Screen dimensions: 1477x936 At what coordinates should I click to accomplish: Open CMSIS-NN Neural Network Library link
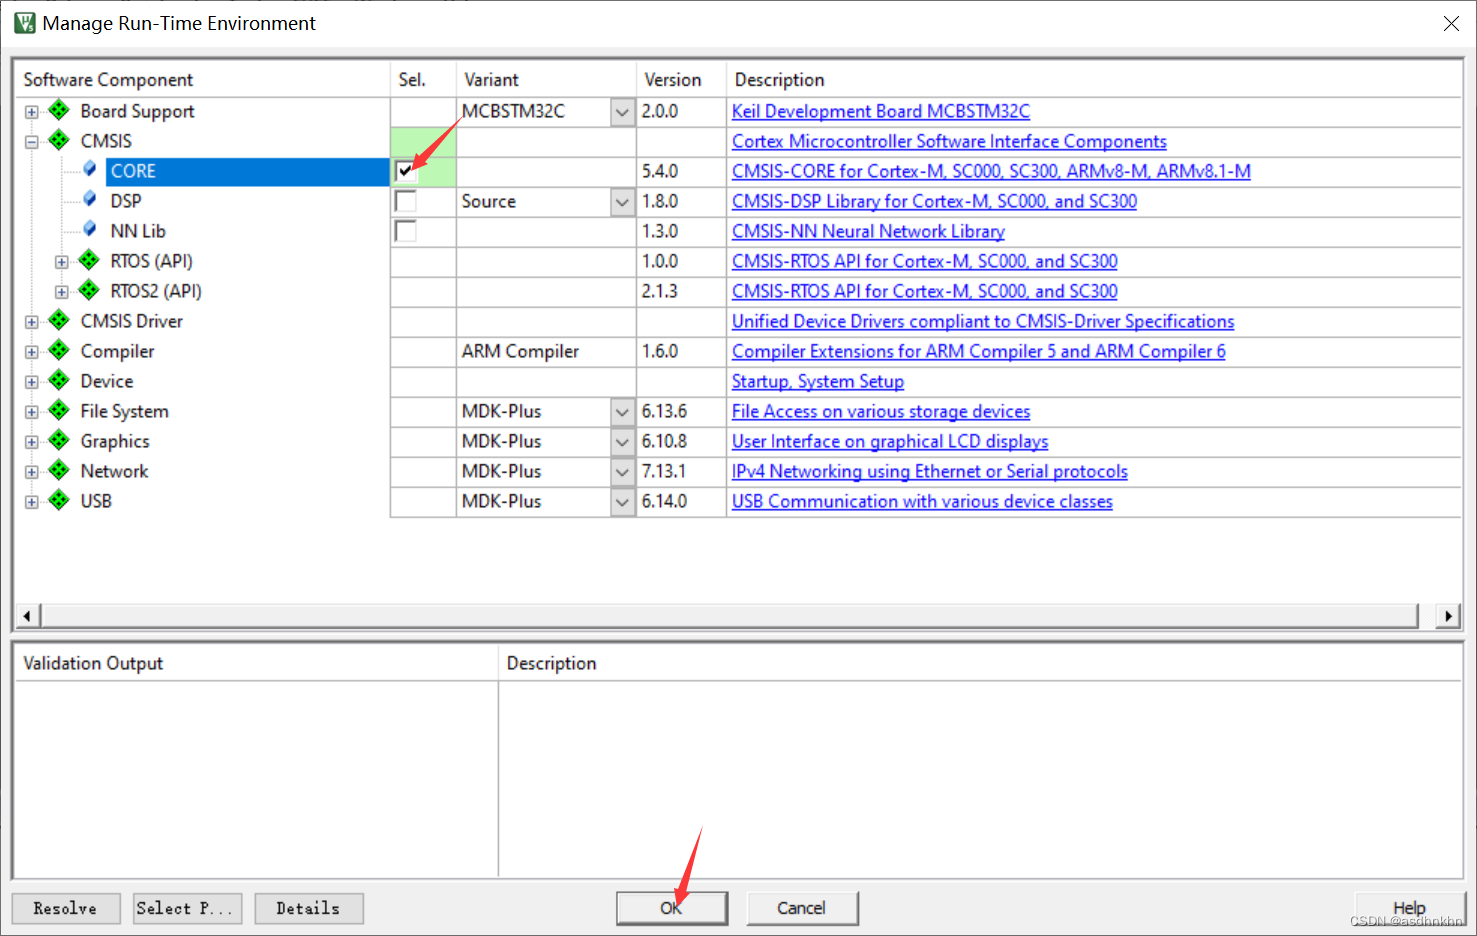868,231
